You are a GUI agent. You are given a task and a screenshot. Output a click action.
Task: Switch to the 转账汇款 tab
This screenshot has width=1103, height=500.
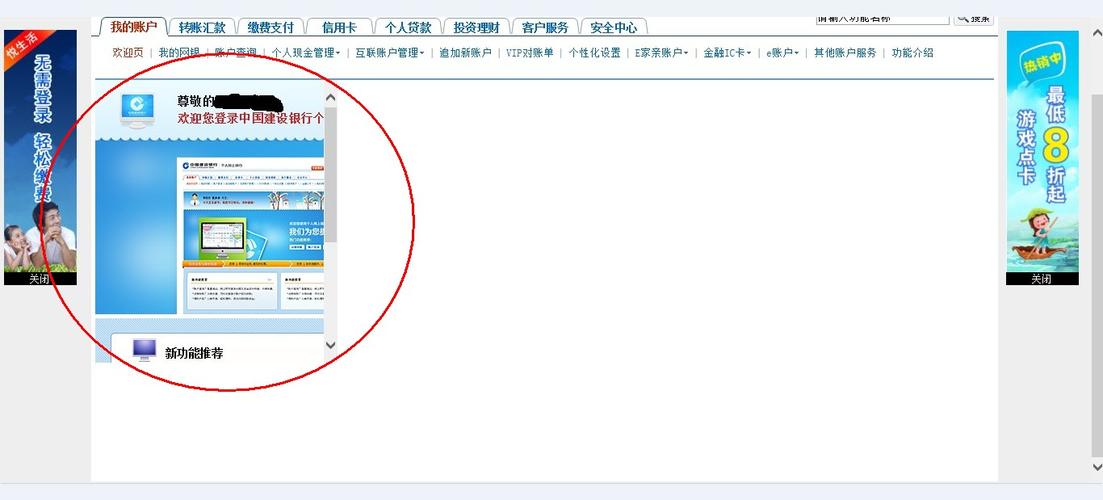202,27
